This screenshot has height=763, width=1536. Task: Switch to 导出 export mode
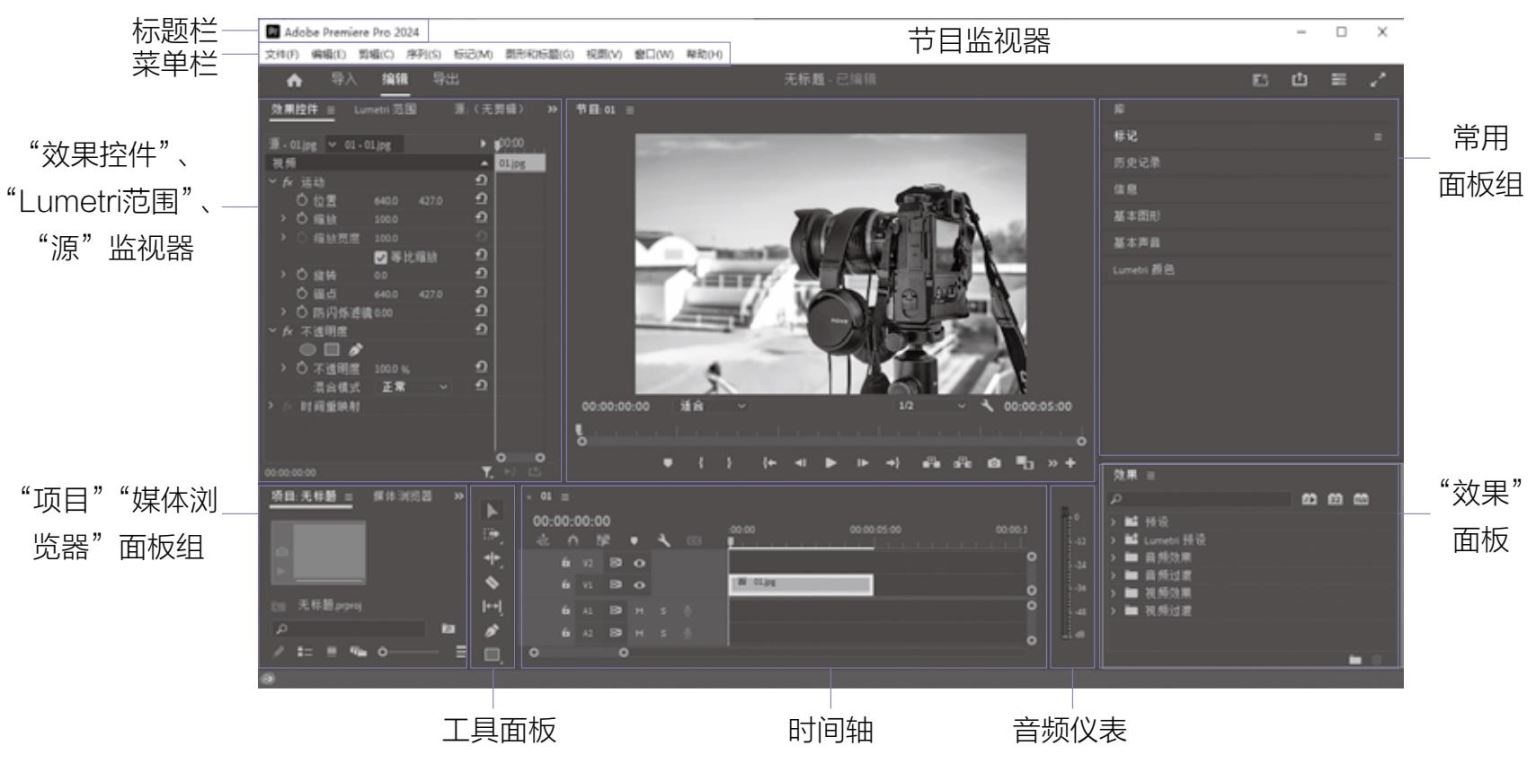pyautogui.click(x=446, y=80)
